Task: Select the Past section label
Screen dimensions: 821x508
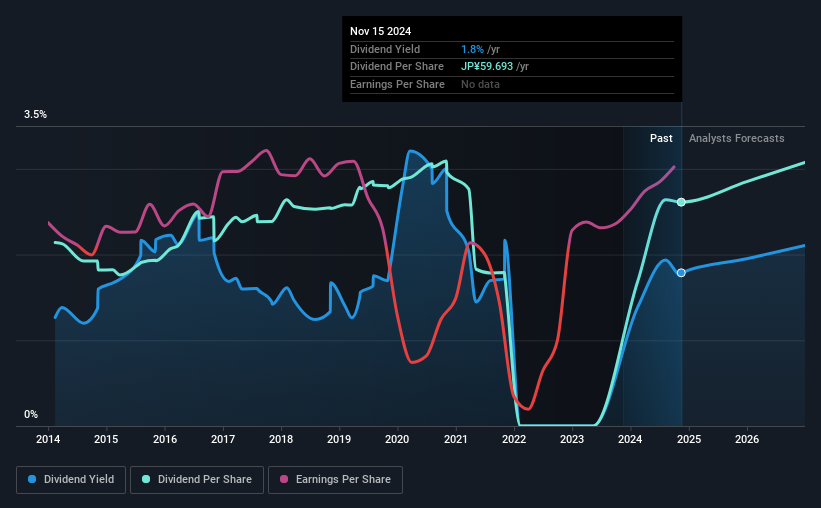Action: pyautogui.click(x=661, y=138)
